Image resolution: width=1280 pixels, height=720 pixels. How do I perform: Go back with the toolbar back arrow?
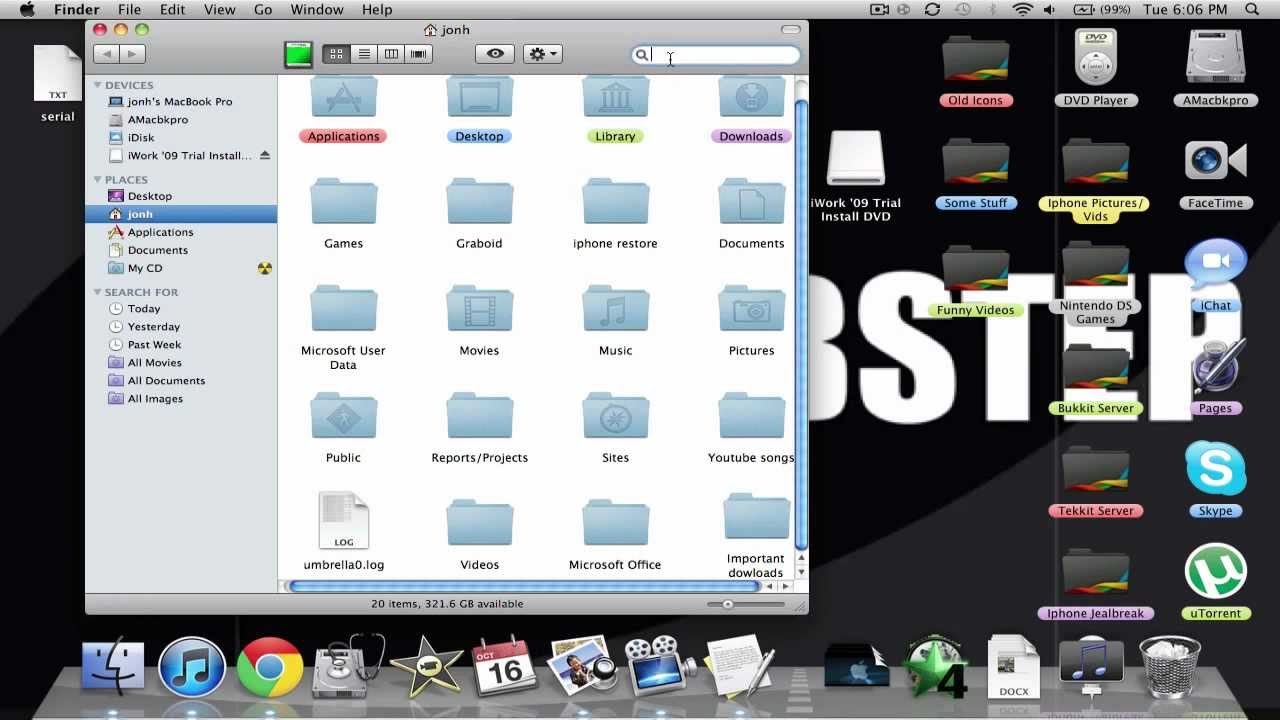point(107,54)
